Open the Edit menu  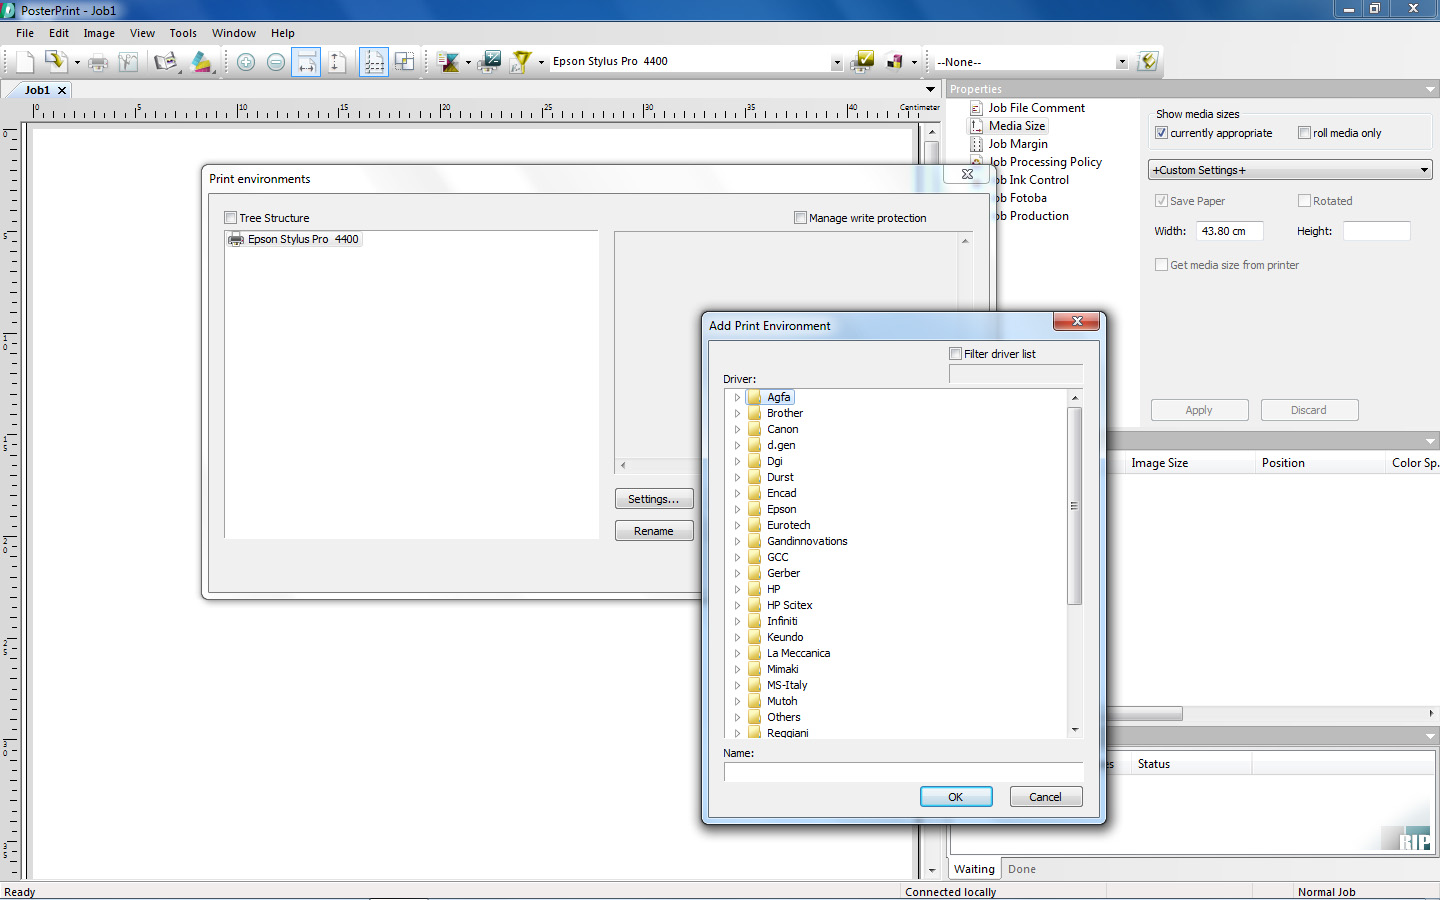point(59,33)
